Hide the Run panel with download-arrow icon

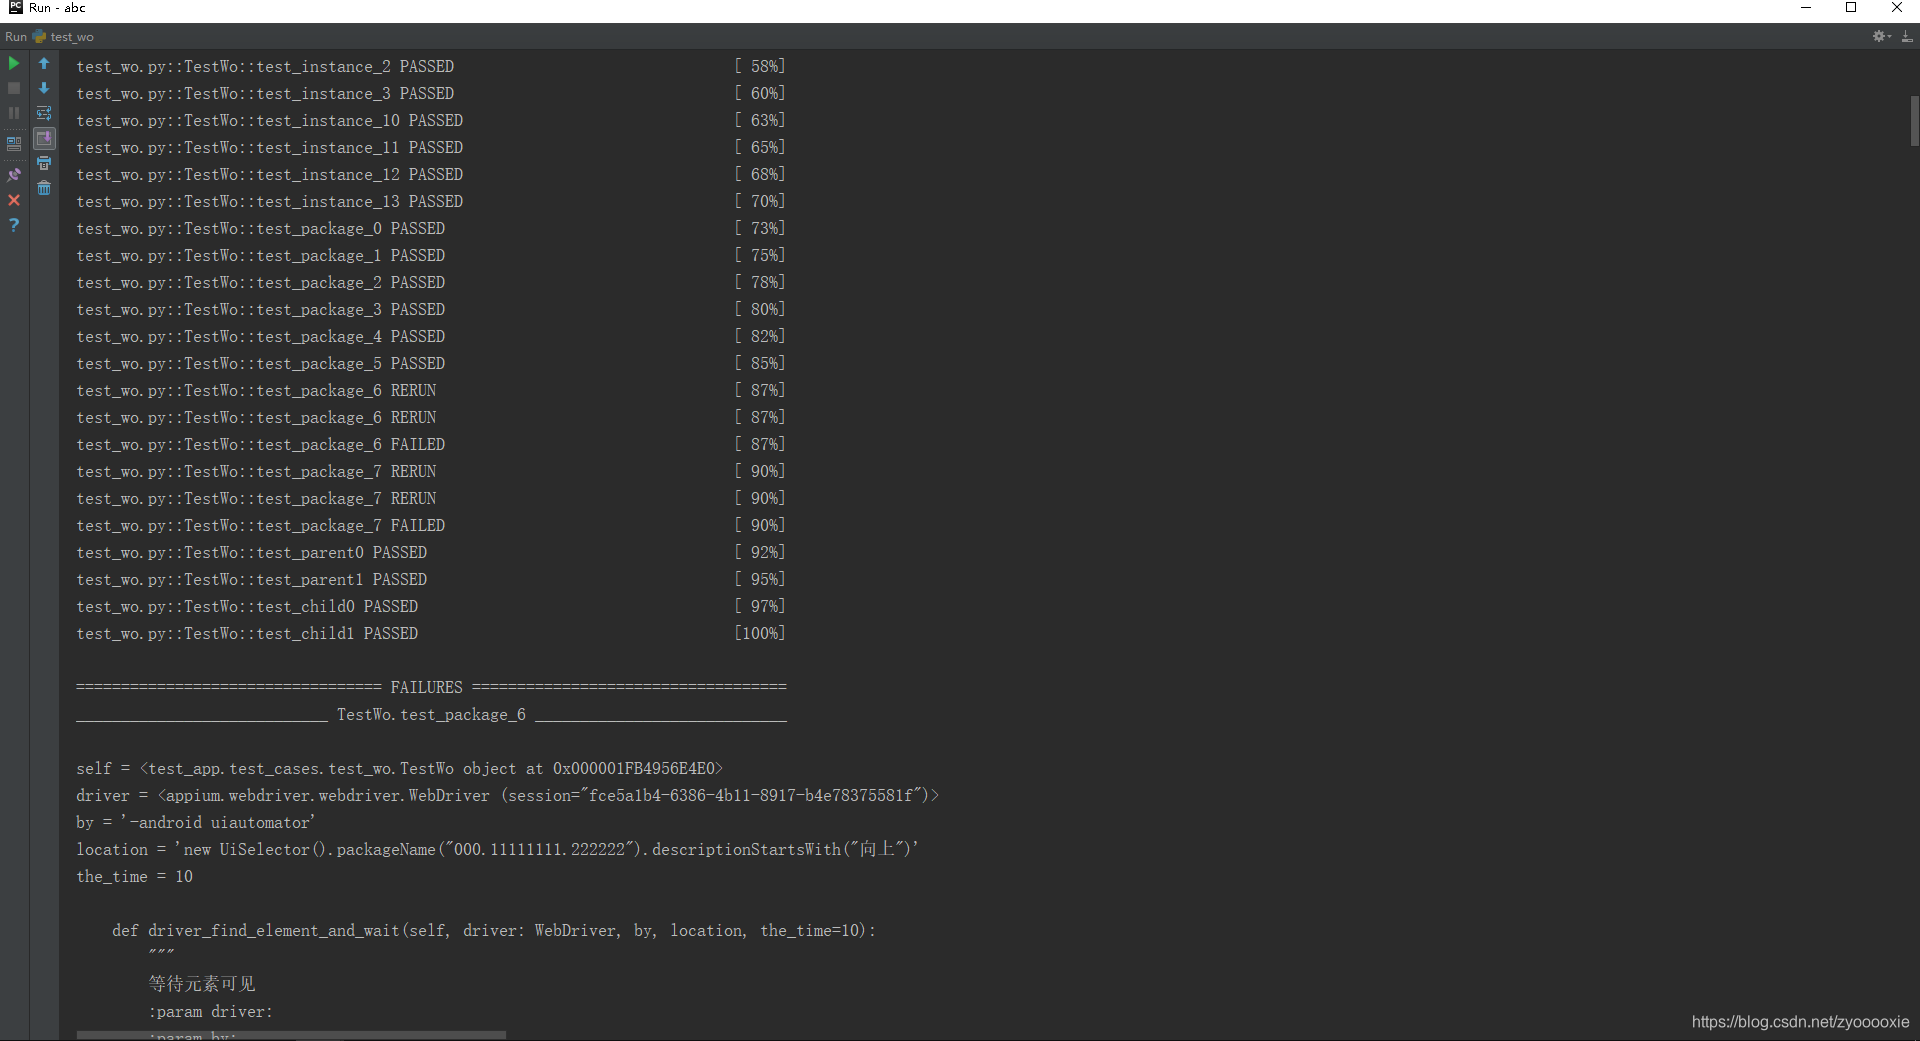coord(1907,36)
